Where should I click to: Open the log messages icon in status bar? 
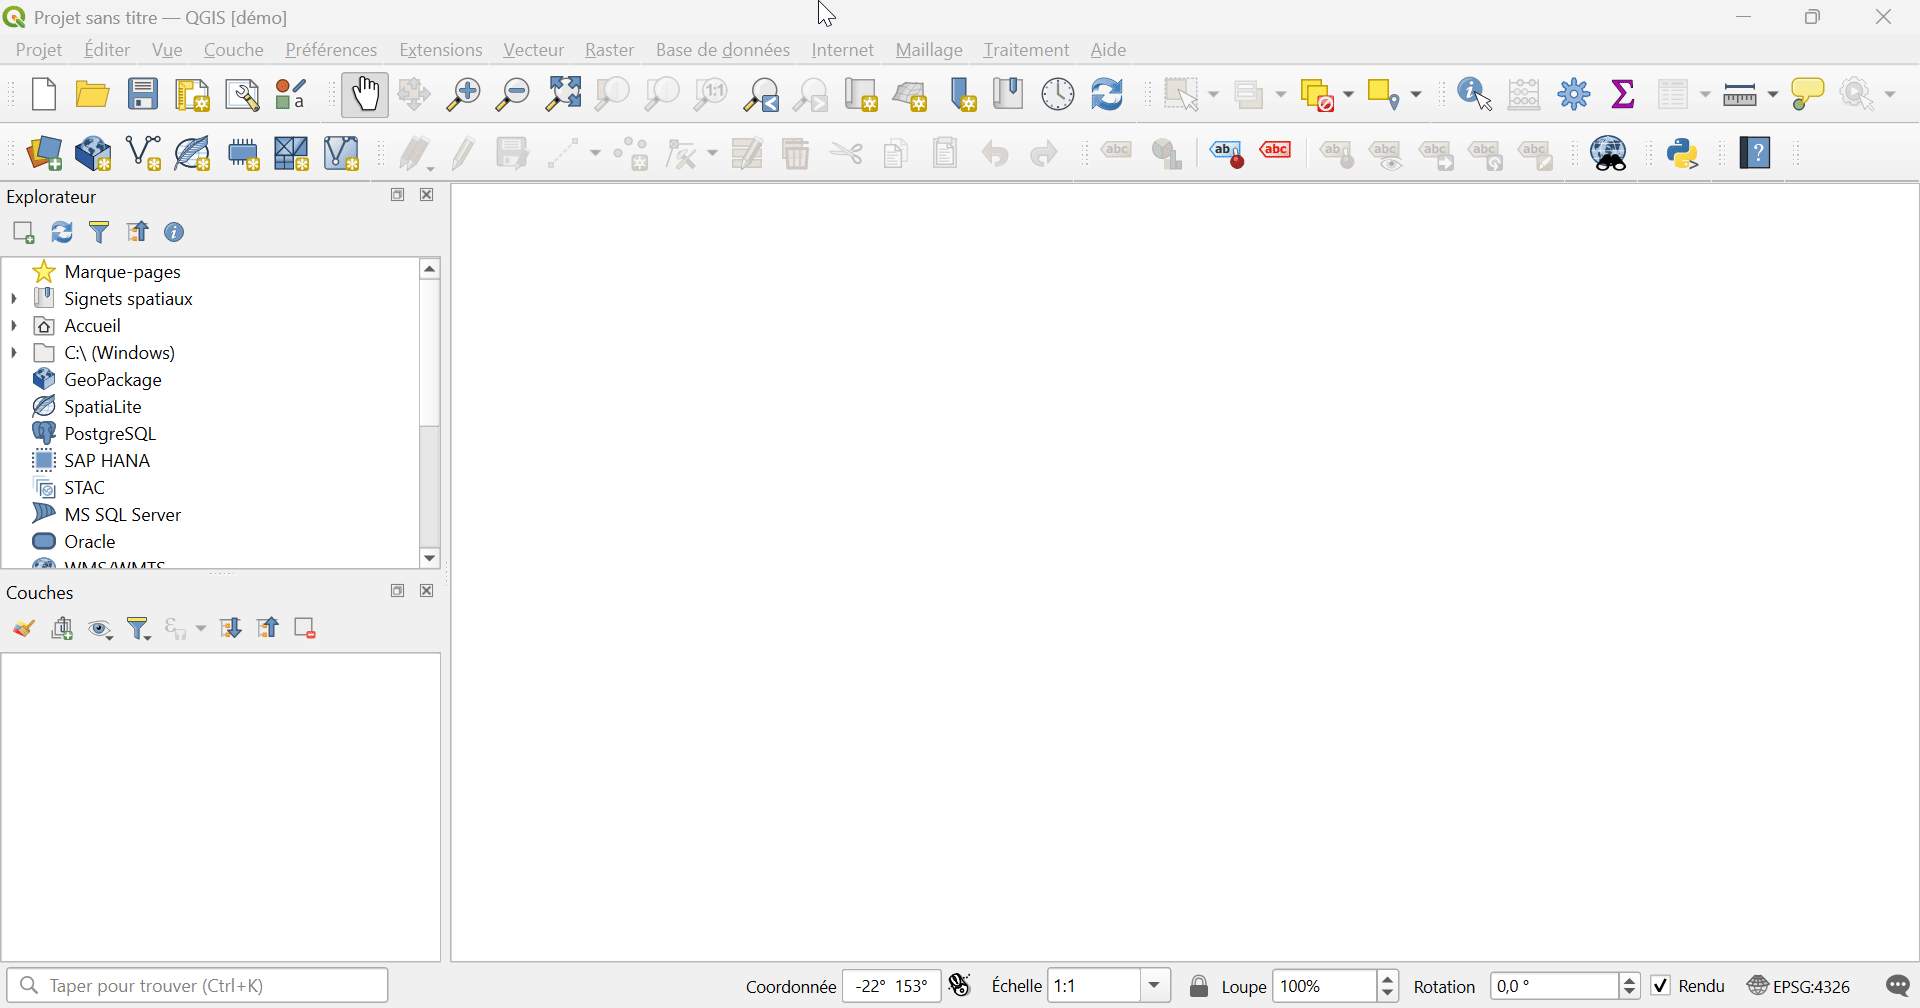tap(1898, 986)
